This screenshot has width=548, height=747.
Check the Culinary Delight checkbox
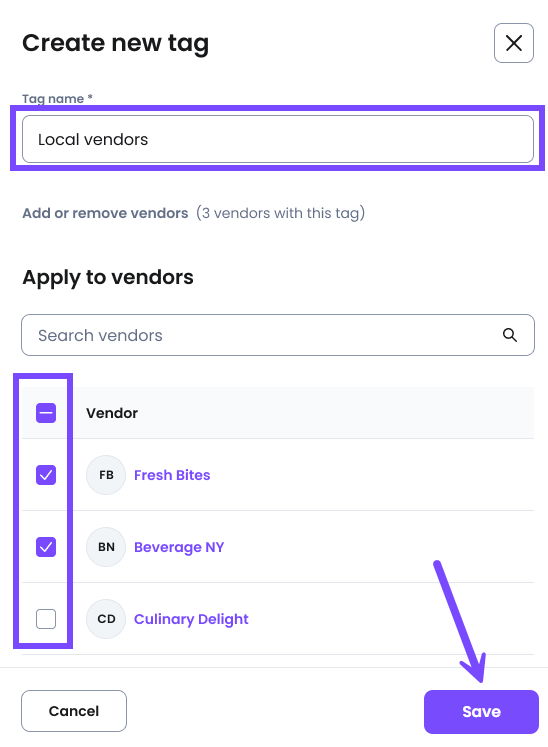tap(46, 619)
